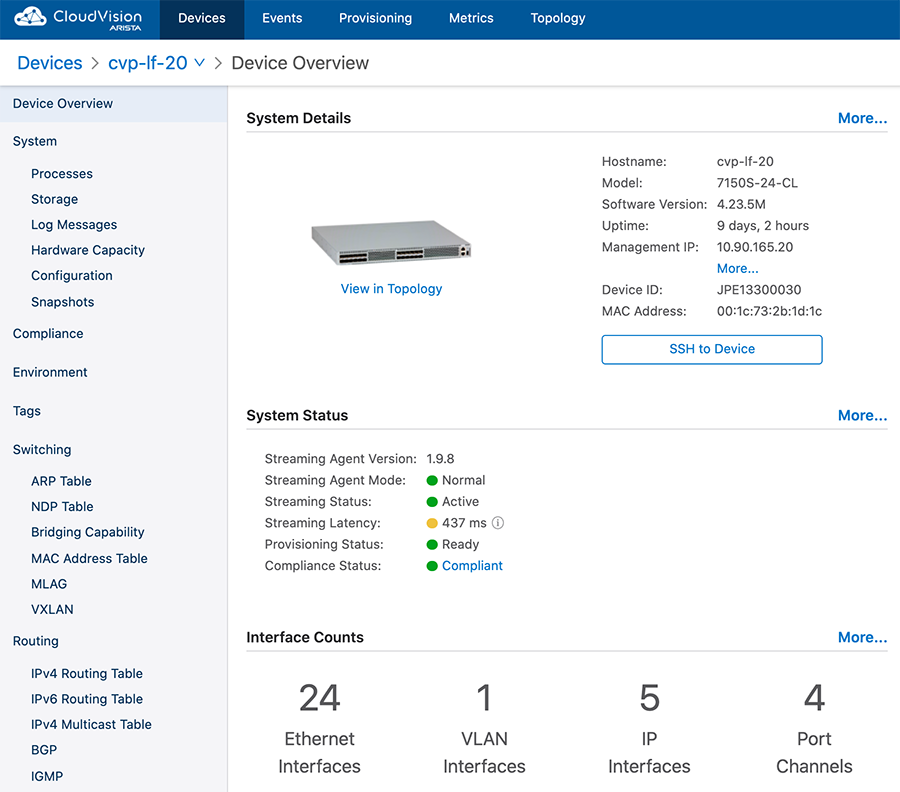The image size is (900, 792).
Task: View the ARP Table
Action: (x=61, y=481)
